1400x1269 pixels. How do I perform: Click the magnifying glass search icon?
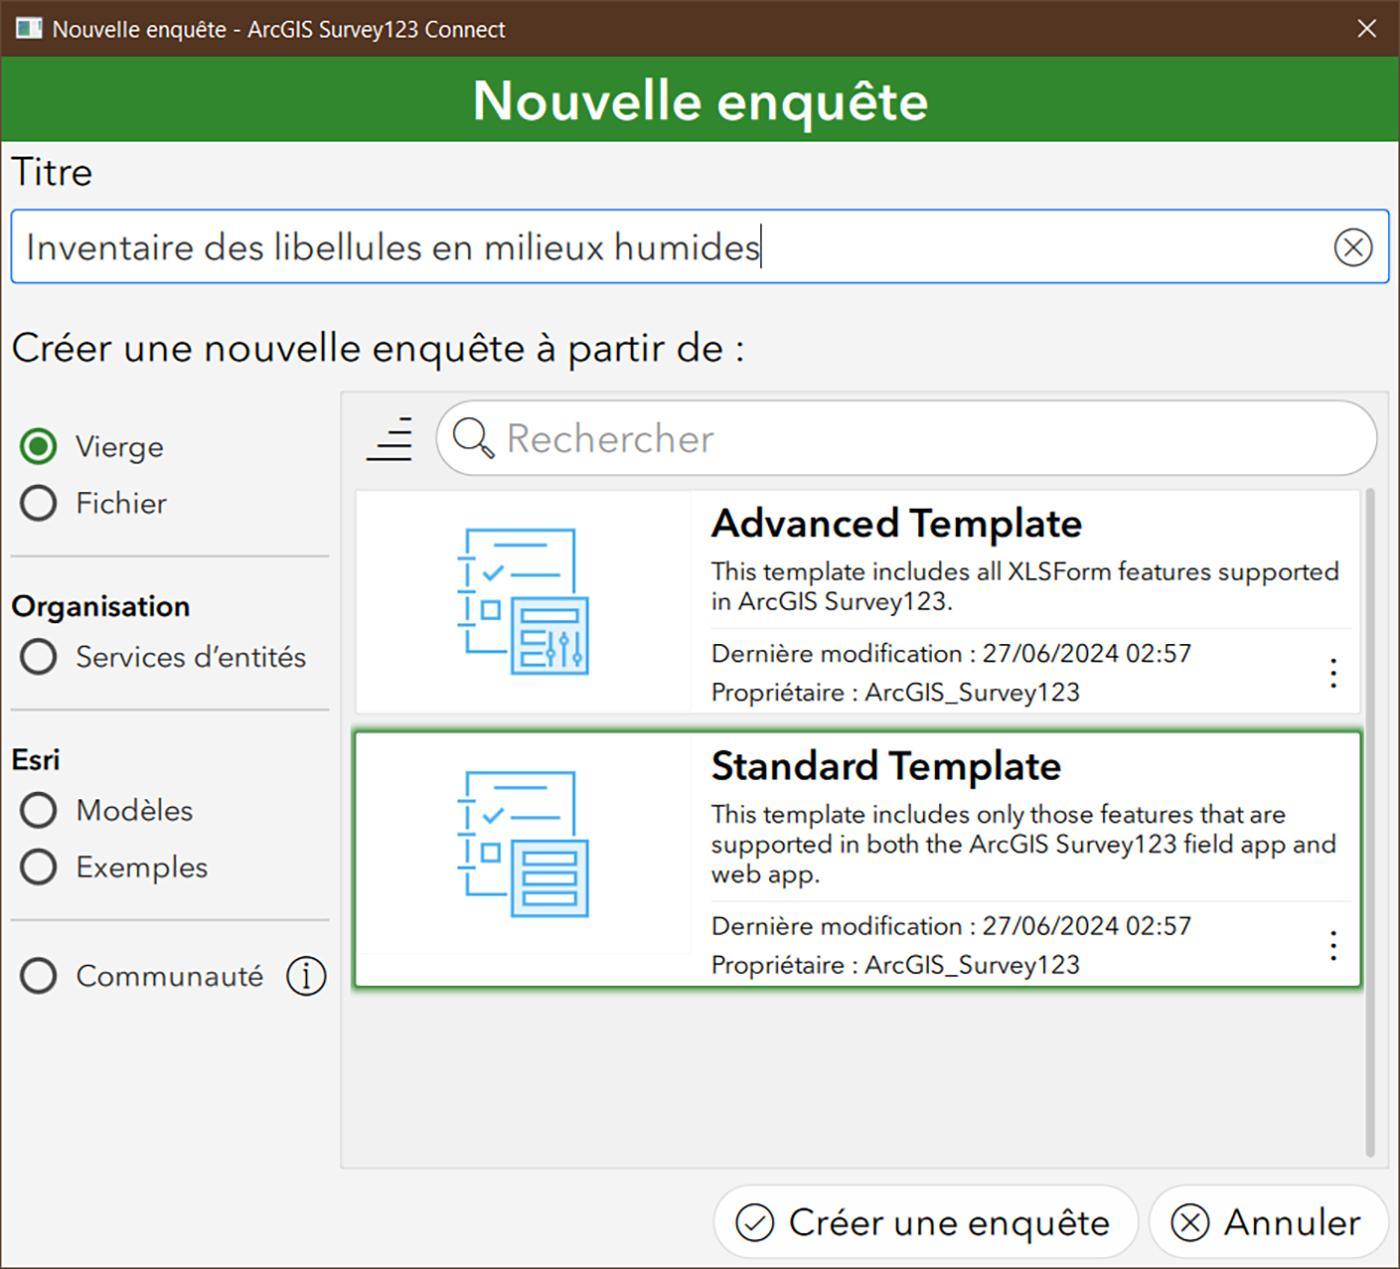pos(473,438)
